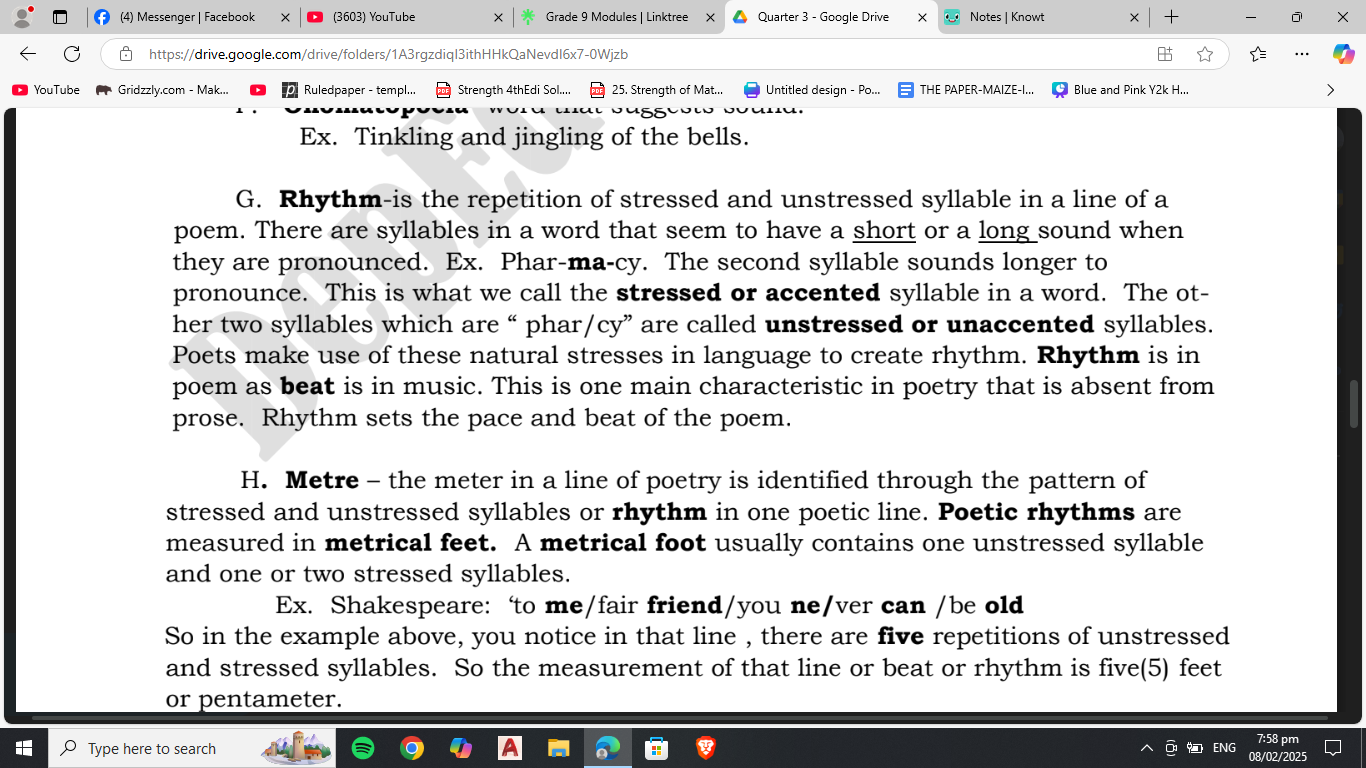Screen dimensions: 1366x768
Task: Open a new browser tab
Action: tap(1171, 17)
